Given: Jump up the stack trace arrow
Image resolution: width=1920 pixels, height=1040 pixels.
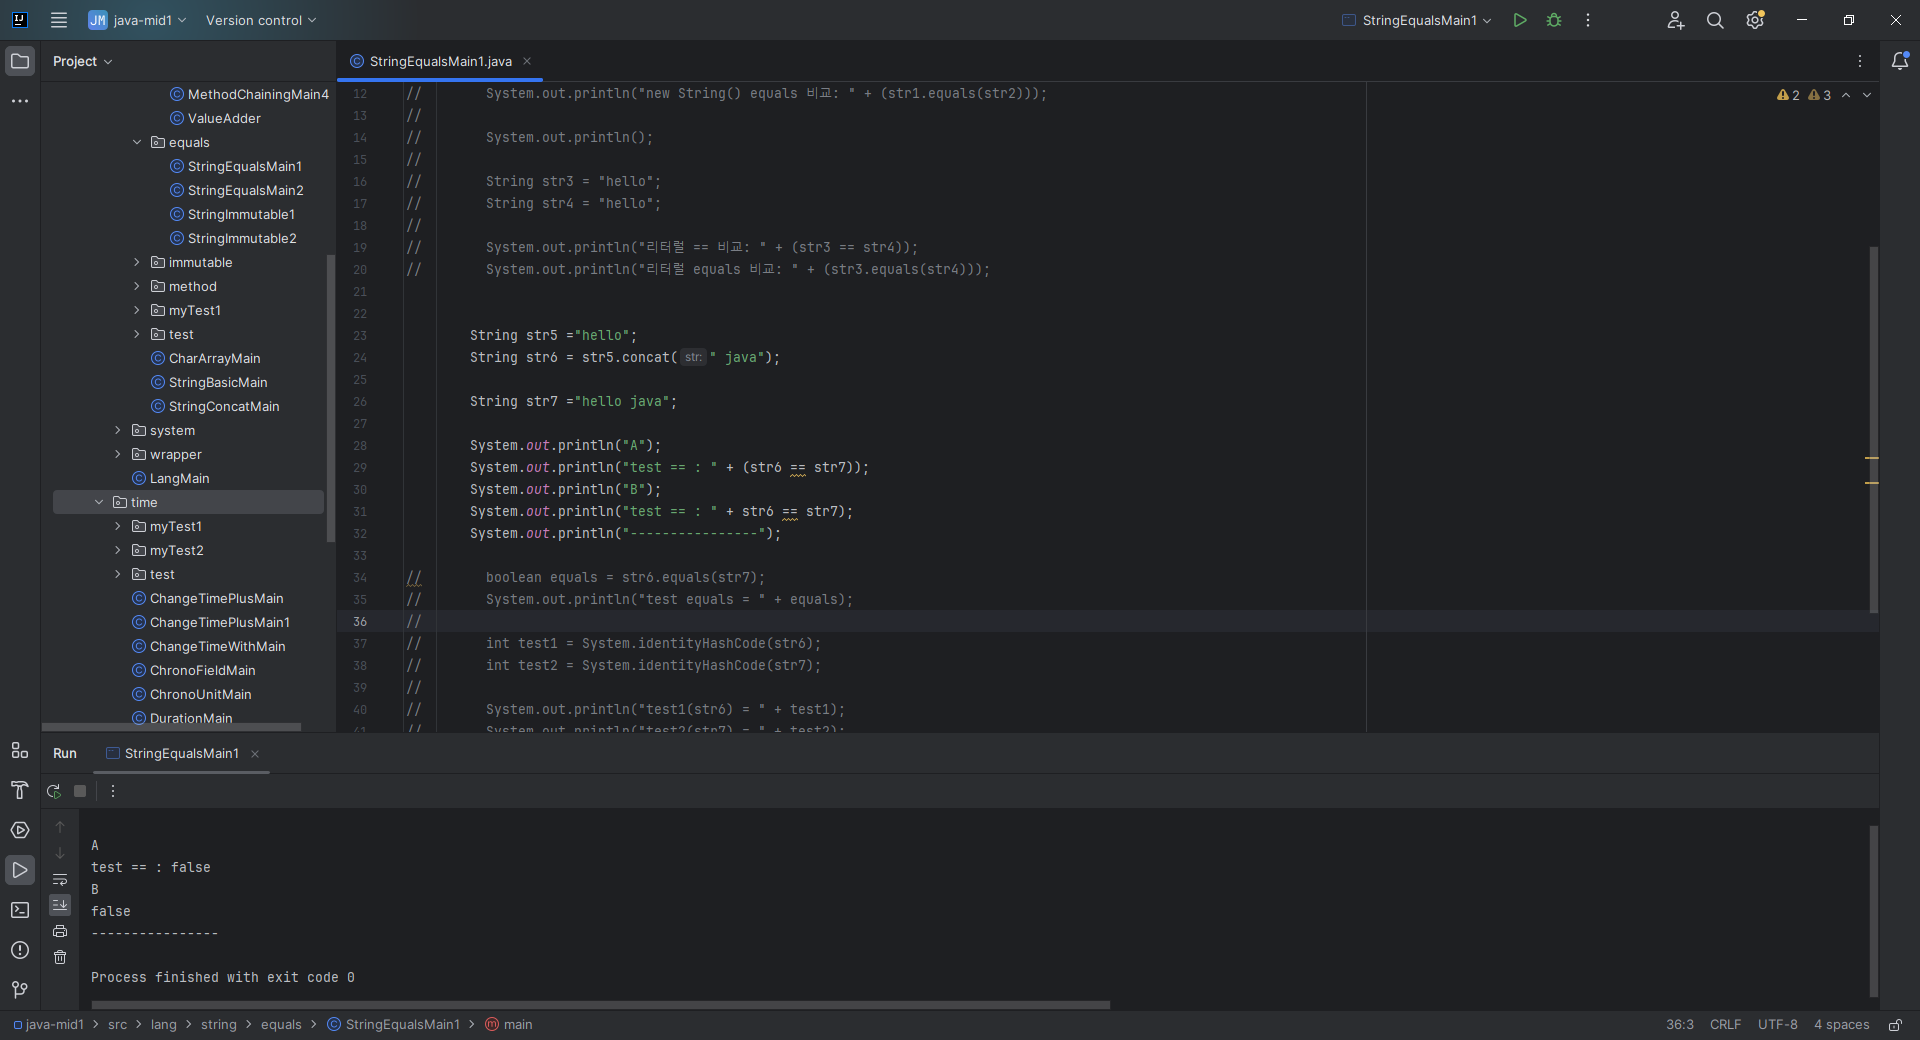Looking at the screenshot, I should [60, 827].
